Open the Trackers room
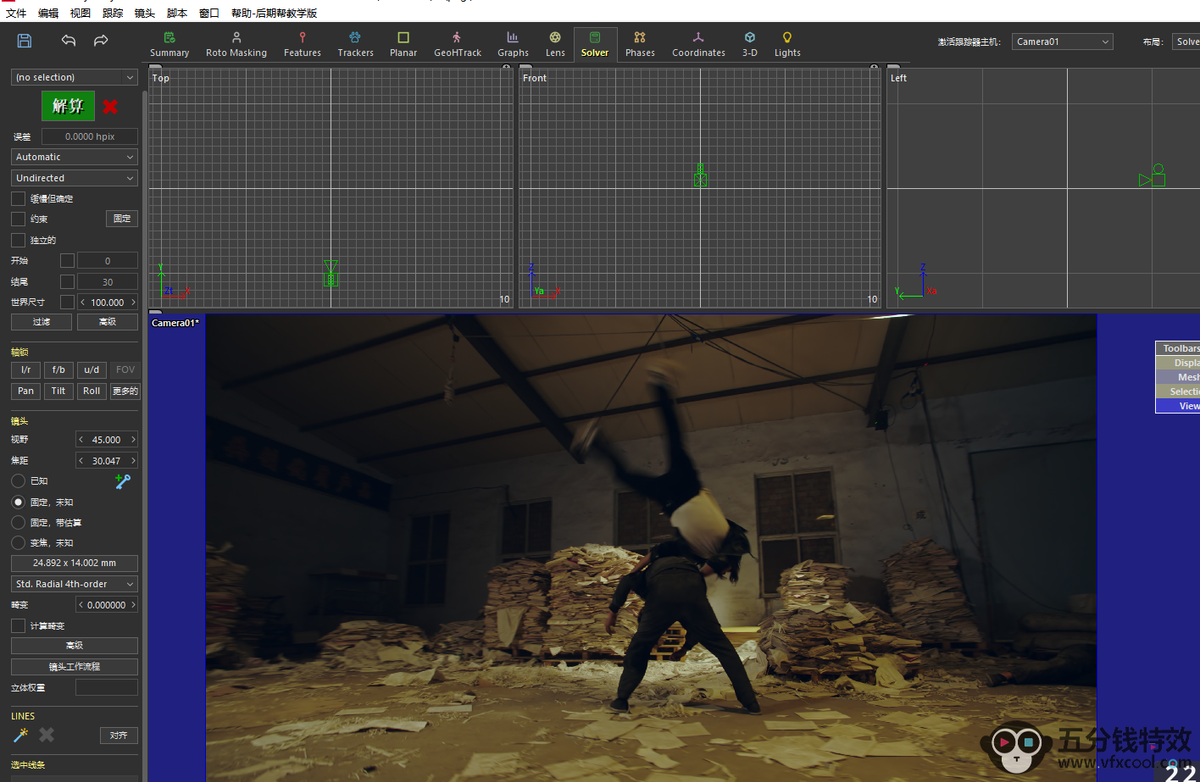The width and height of the screenshot is (1200, 782). click(355, 44)
